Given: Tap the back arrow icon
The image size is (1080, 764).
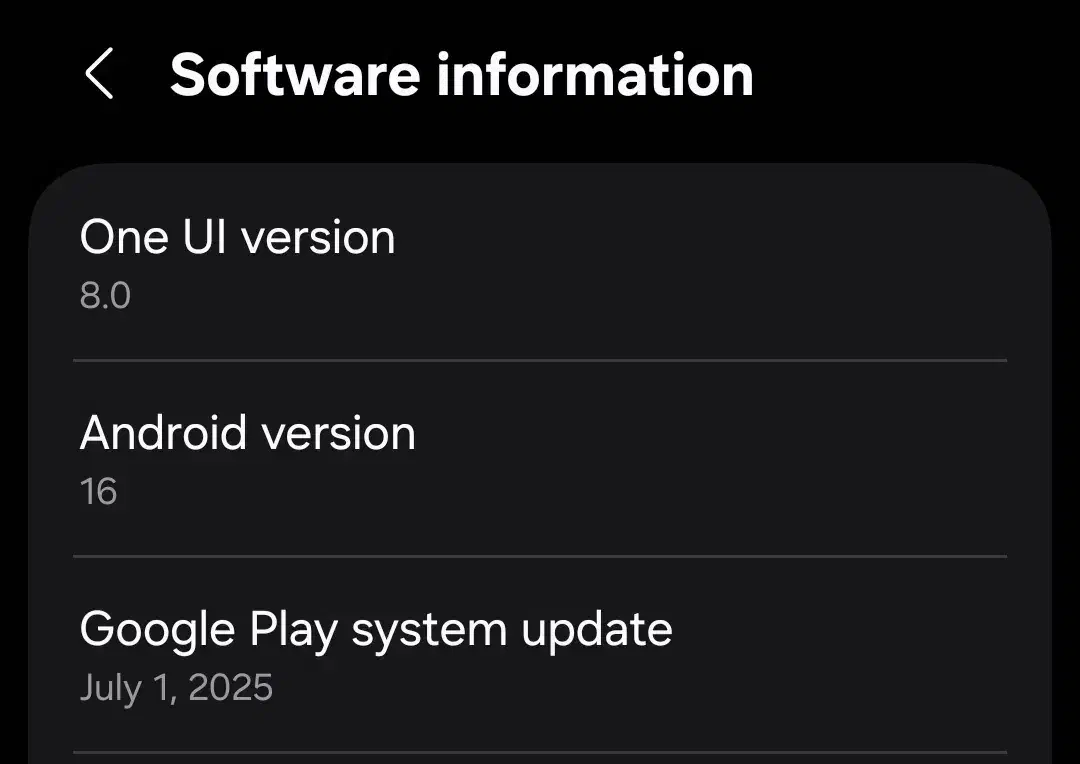Looking at the screenshot, I should 99,75.
